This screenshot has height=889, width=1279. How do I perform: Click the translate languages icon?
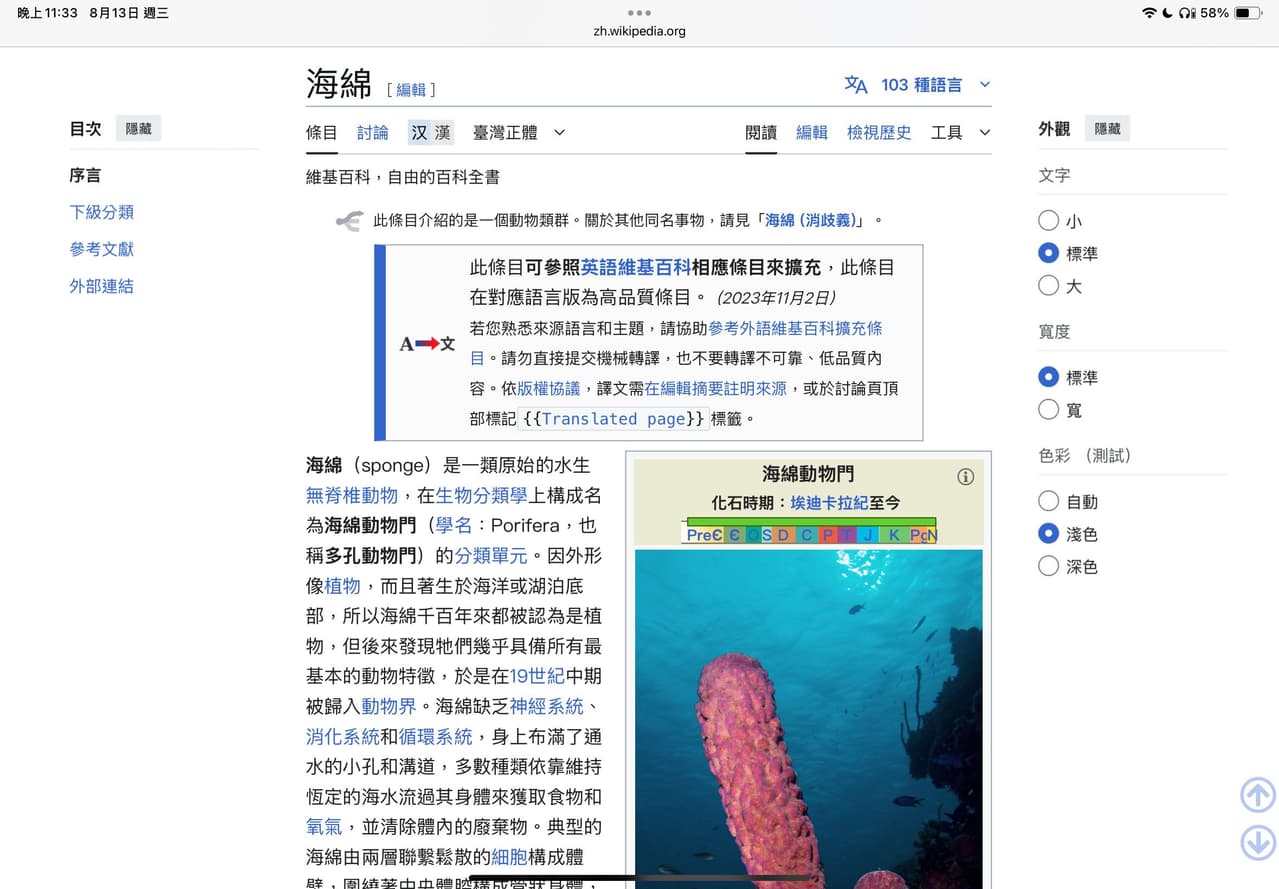[x=856, y=85]
